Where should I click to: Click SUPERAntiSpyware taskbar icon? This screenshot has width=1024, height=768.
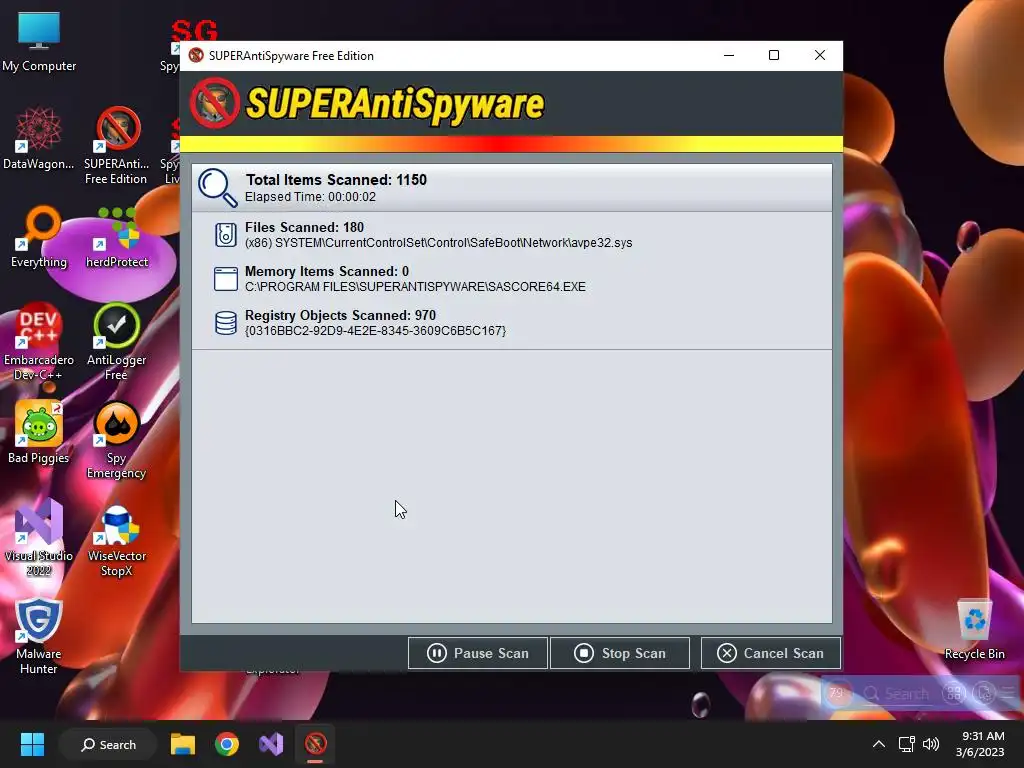[315, 744]
